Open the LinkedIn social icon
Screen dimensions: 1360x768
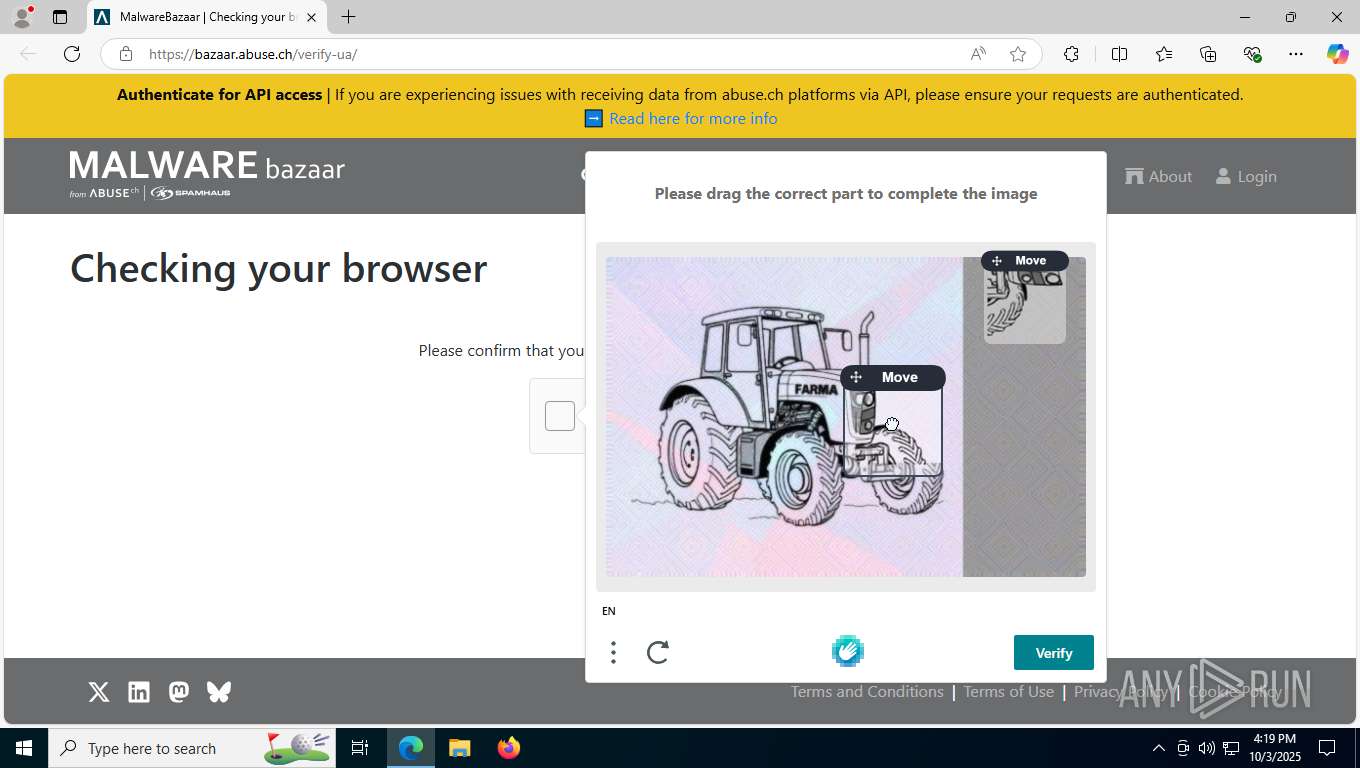139,692
